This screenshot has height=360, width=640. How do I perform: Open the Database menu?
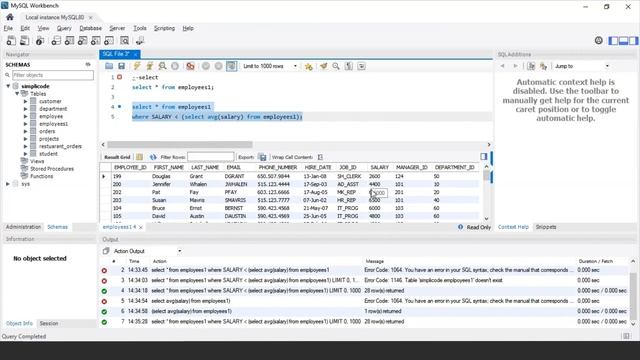(91, 28)
